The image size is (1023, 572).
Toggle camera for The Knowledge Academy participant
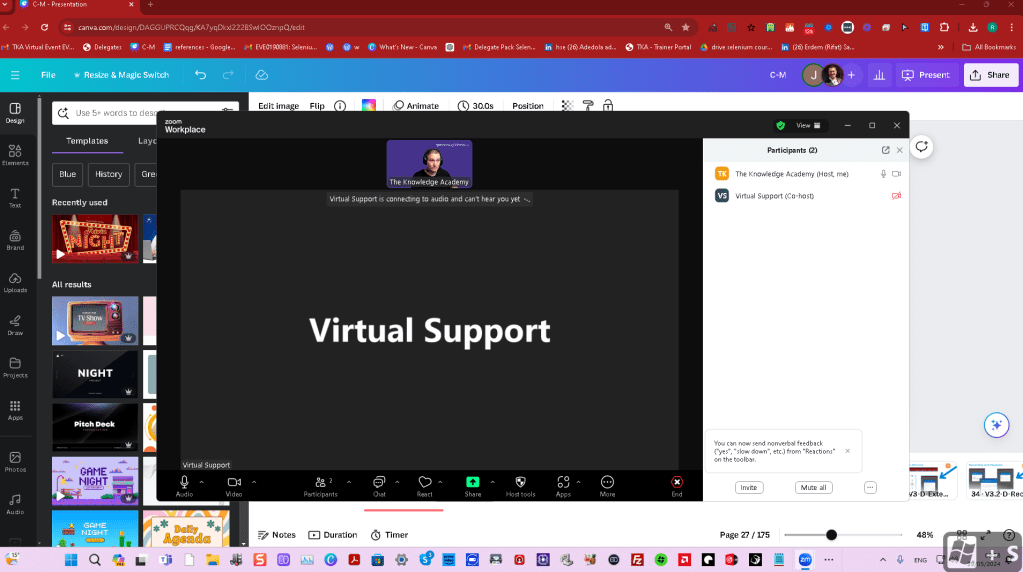click(896, 174)
